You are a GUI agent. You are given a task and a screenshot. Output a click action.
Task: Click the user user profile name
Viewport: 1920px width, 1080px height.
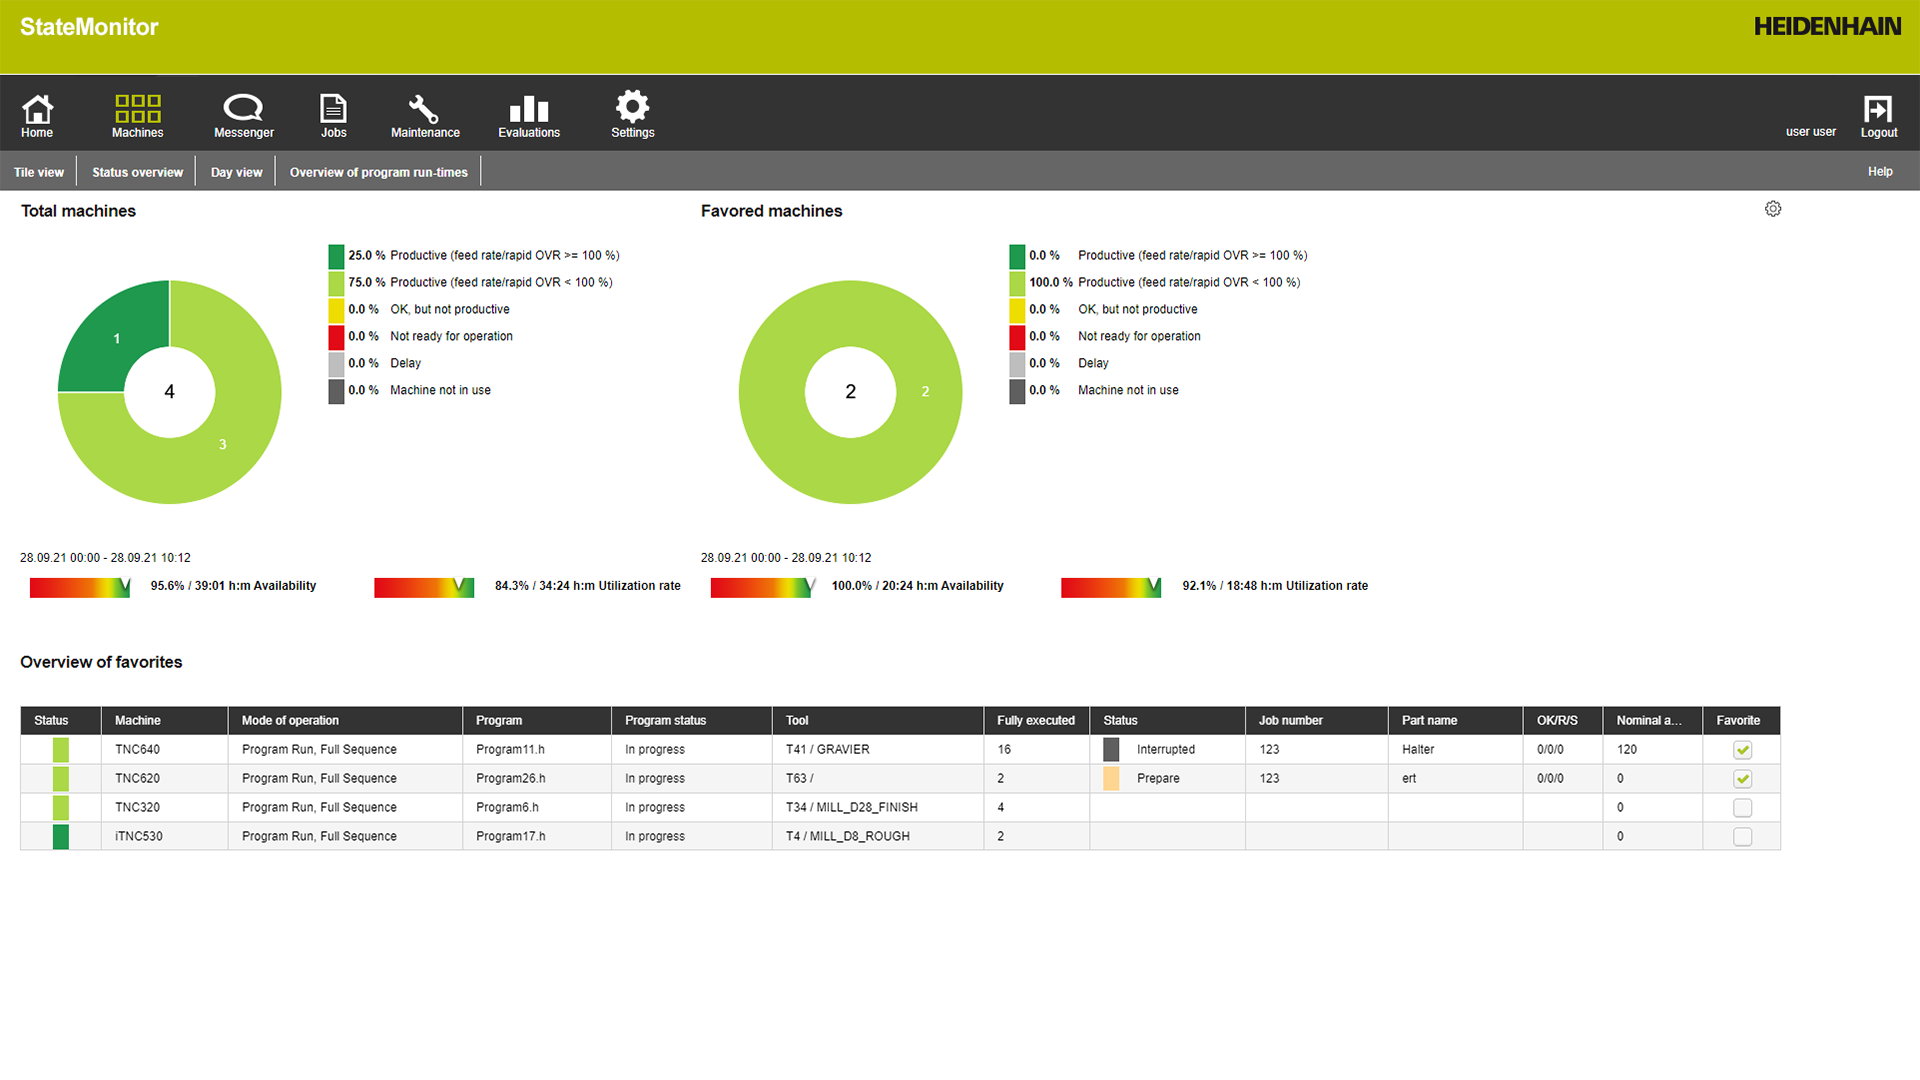(x=1811, y=132)
